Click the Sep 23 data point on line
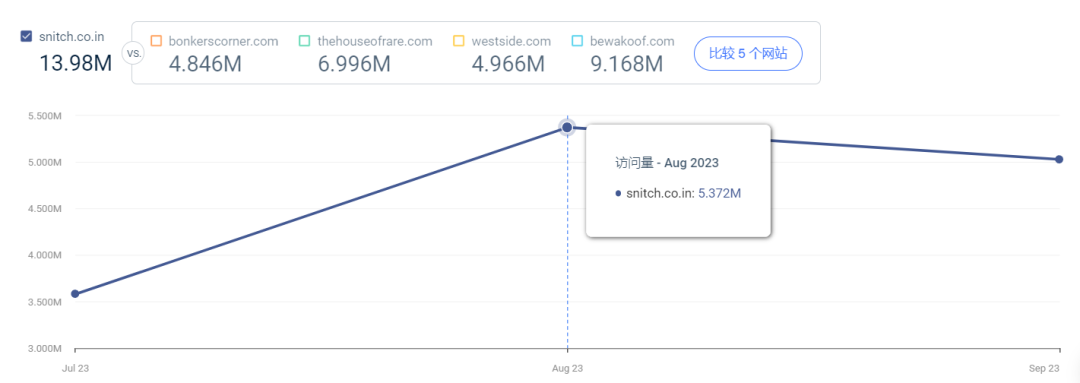Viewport: 1080px width, 383px height. point(1059,159)
